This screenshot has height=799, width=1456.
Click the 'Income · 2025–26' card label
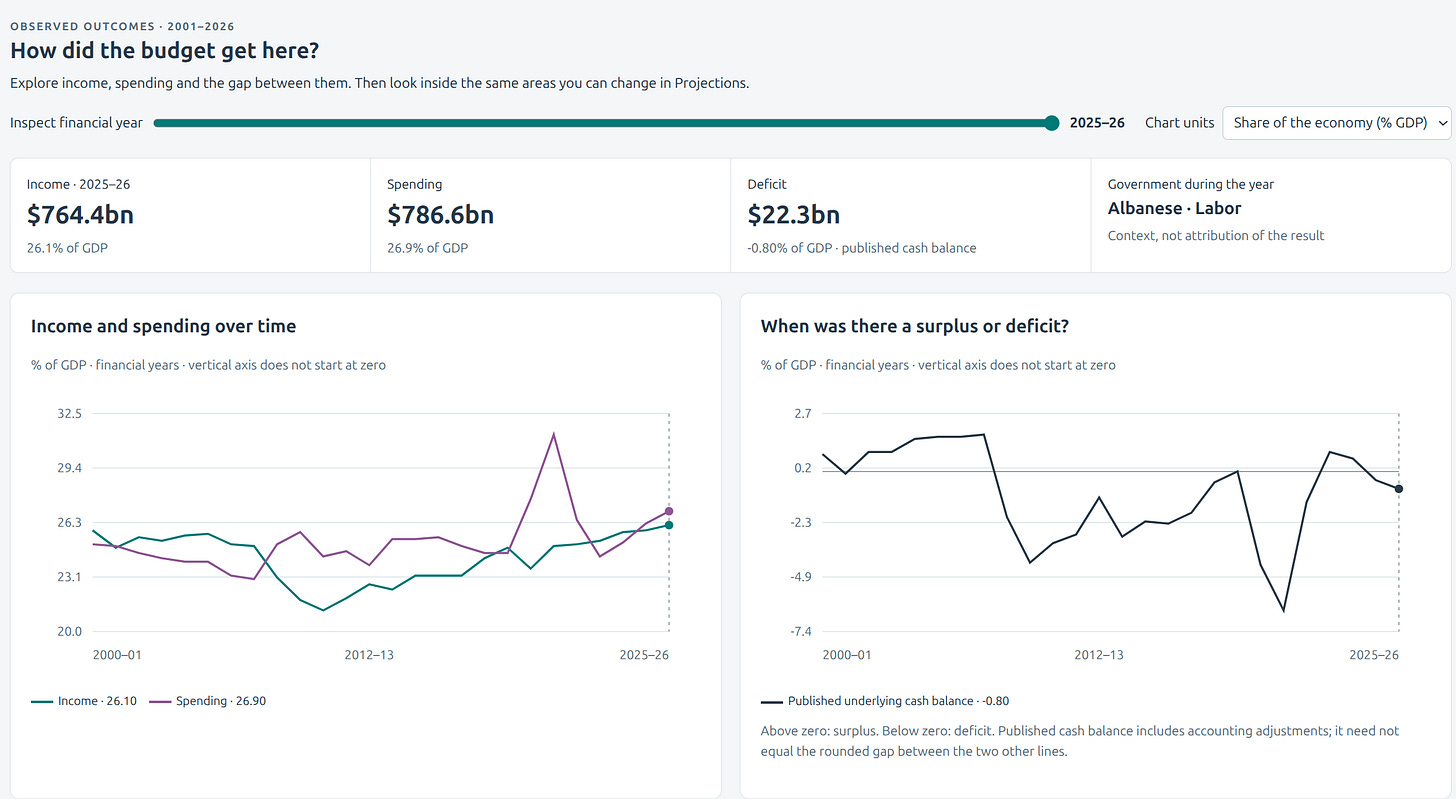(x=79, y=184)
